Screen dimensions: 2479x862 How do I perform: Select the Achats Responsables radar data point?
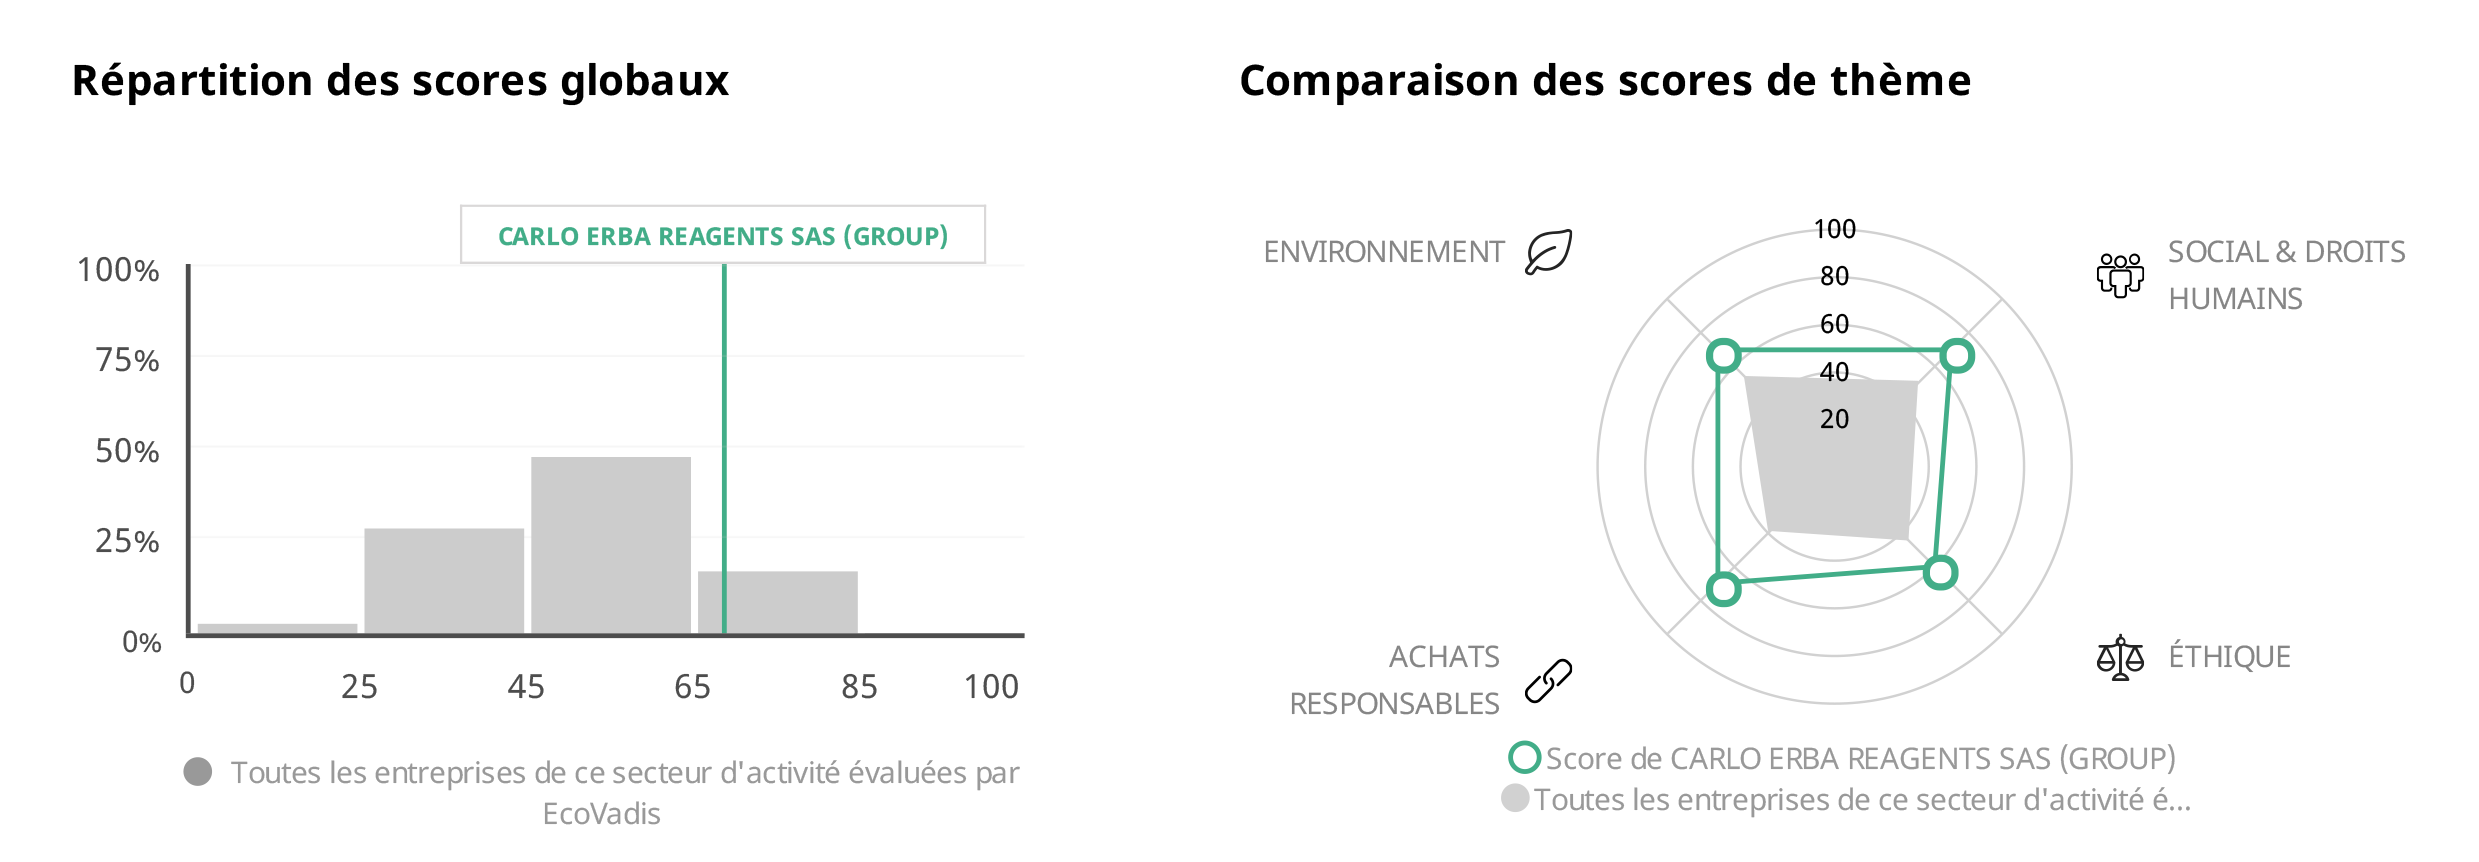tap(1723, 589)
